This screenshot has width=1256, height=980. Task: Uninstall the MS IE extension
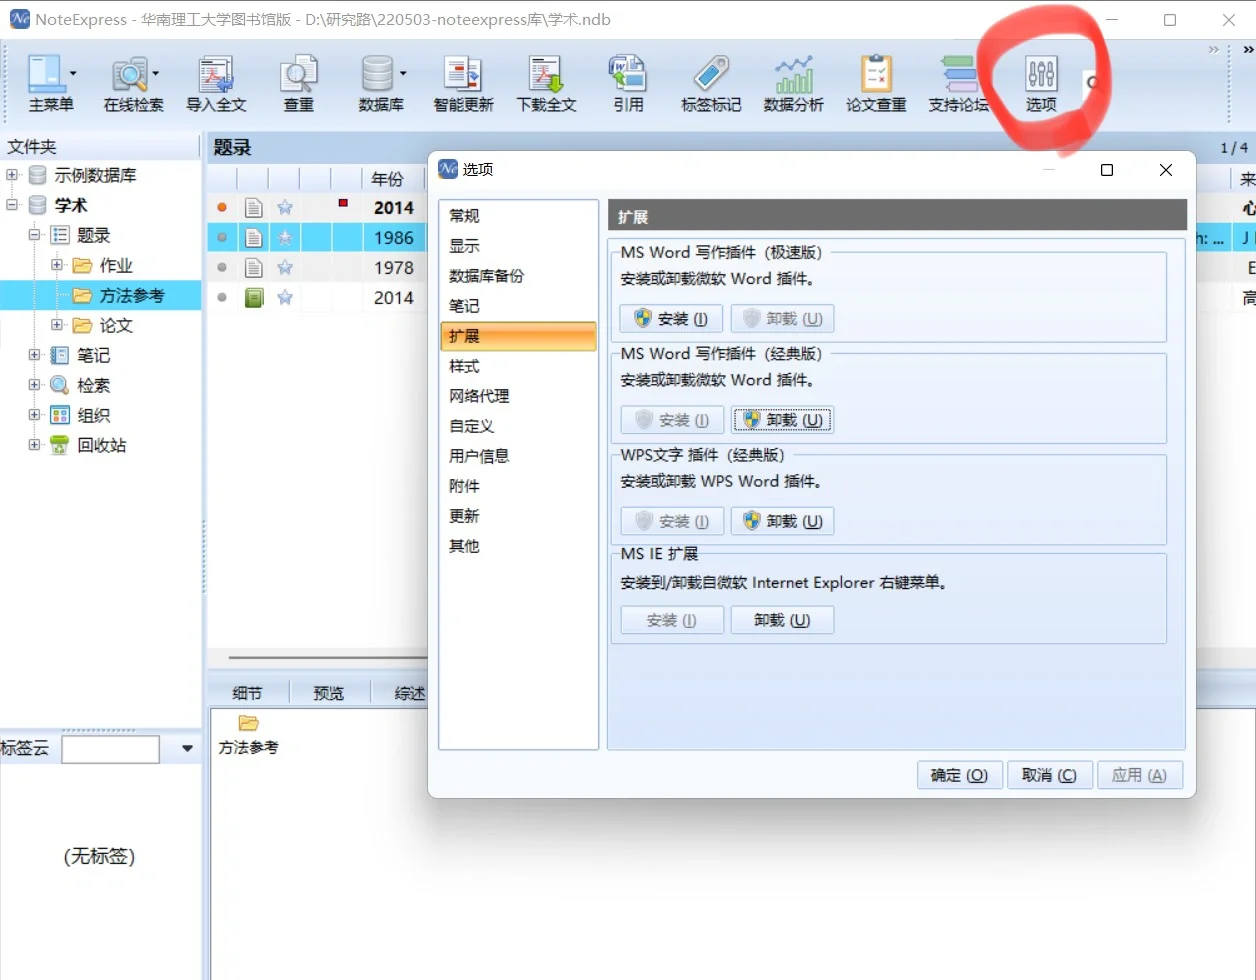tap(782, 620)
